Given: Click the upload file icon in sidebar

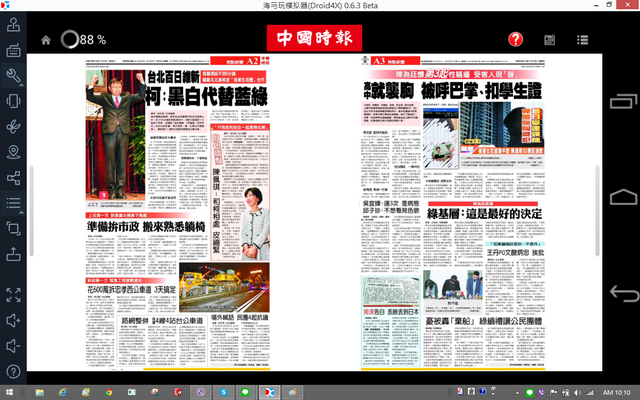Looking at the screenshot, I should (x=13, y=254).
